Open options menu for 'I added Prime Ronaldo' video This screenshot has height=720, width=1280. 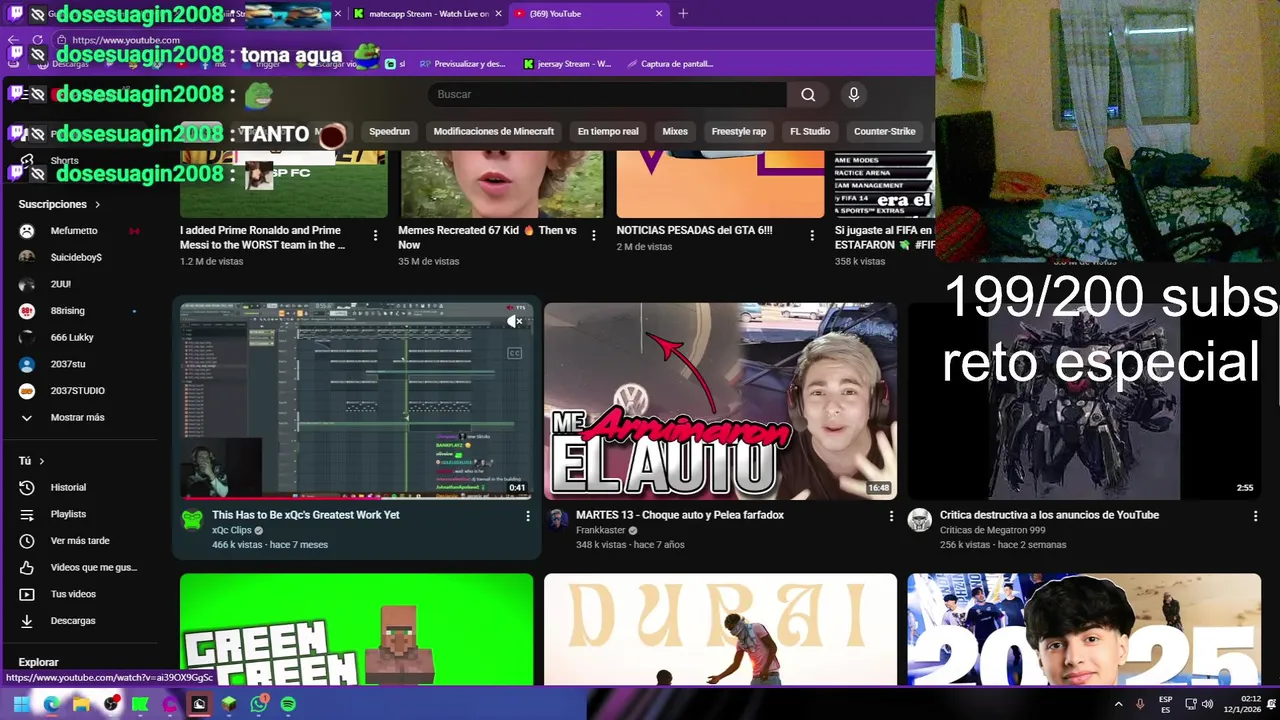(x=376, y=236)
